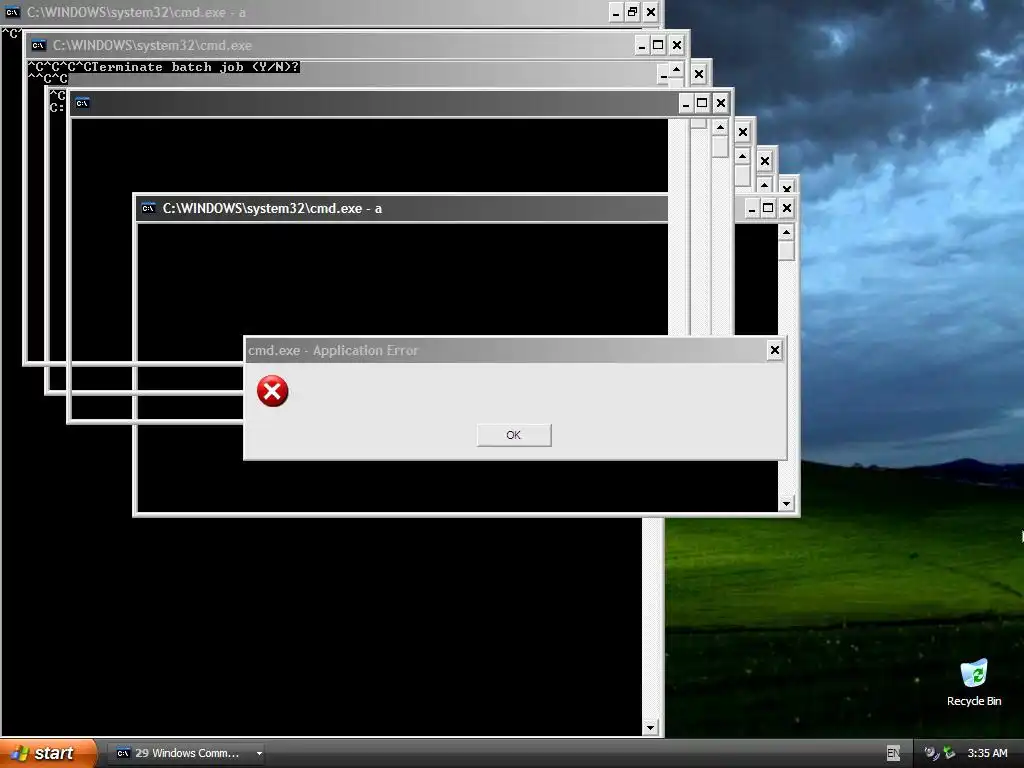Open the Recycle Bin desktop icon
Viewport: 1024px width, 768px height.
point(974,682)
